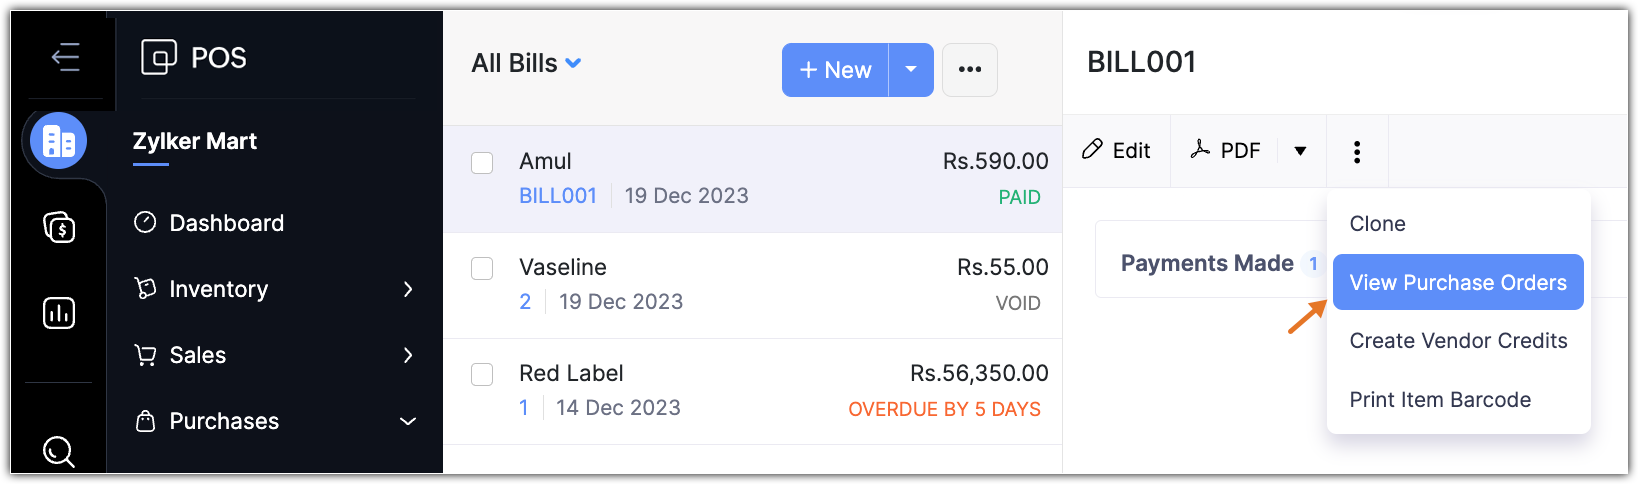Choose View Purchase Orders from menu
Image resolution: width=1638 pixels, height=484 pixels.
pyautogui.click(x=1457, y=283)
